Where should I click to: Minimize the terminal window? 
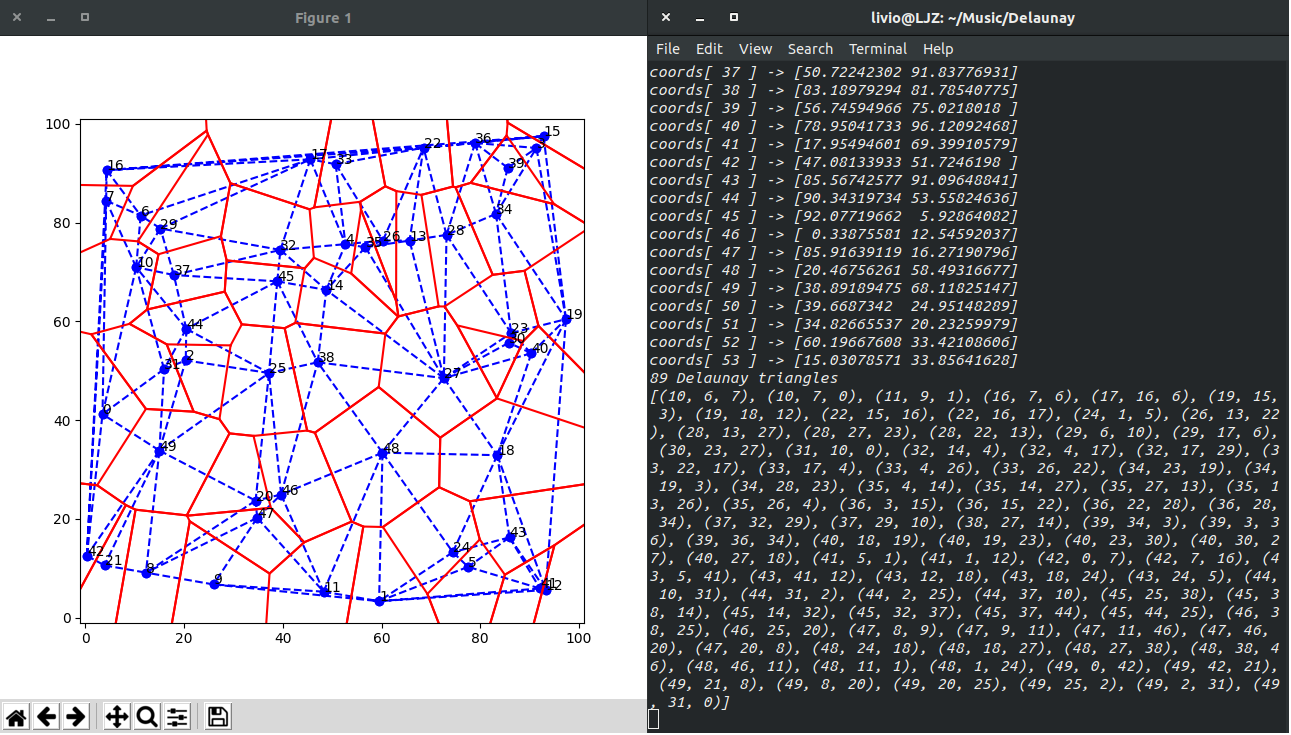700,17
